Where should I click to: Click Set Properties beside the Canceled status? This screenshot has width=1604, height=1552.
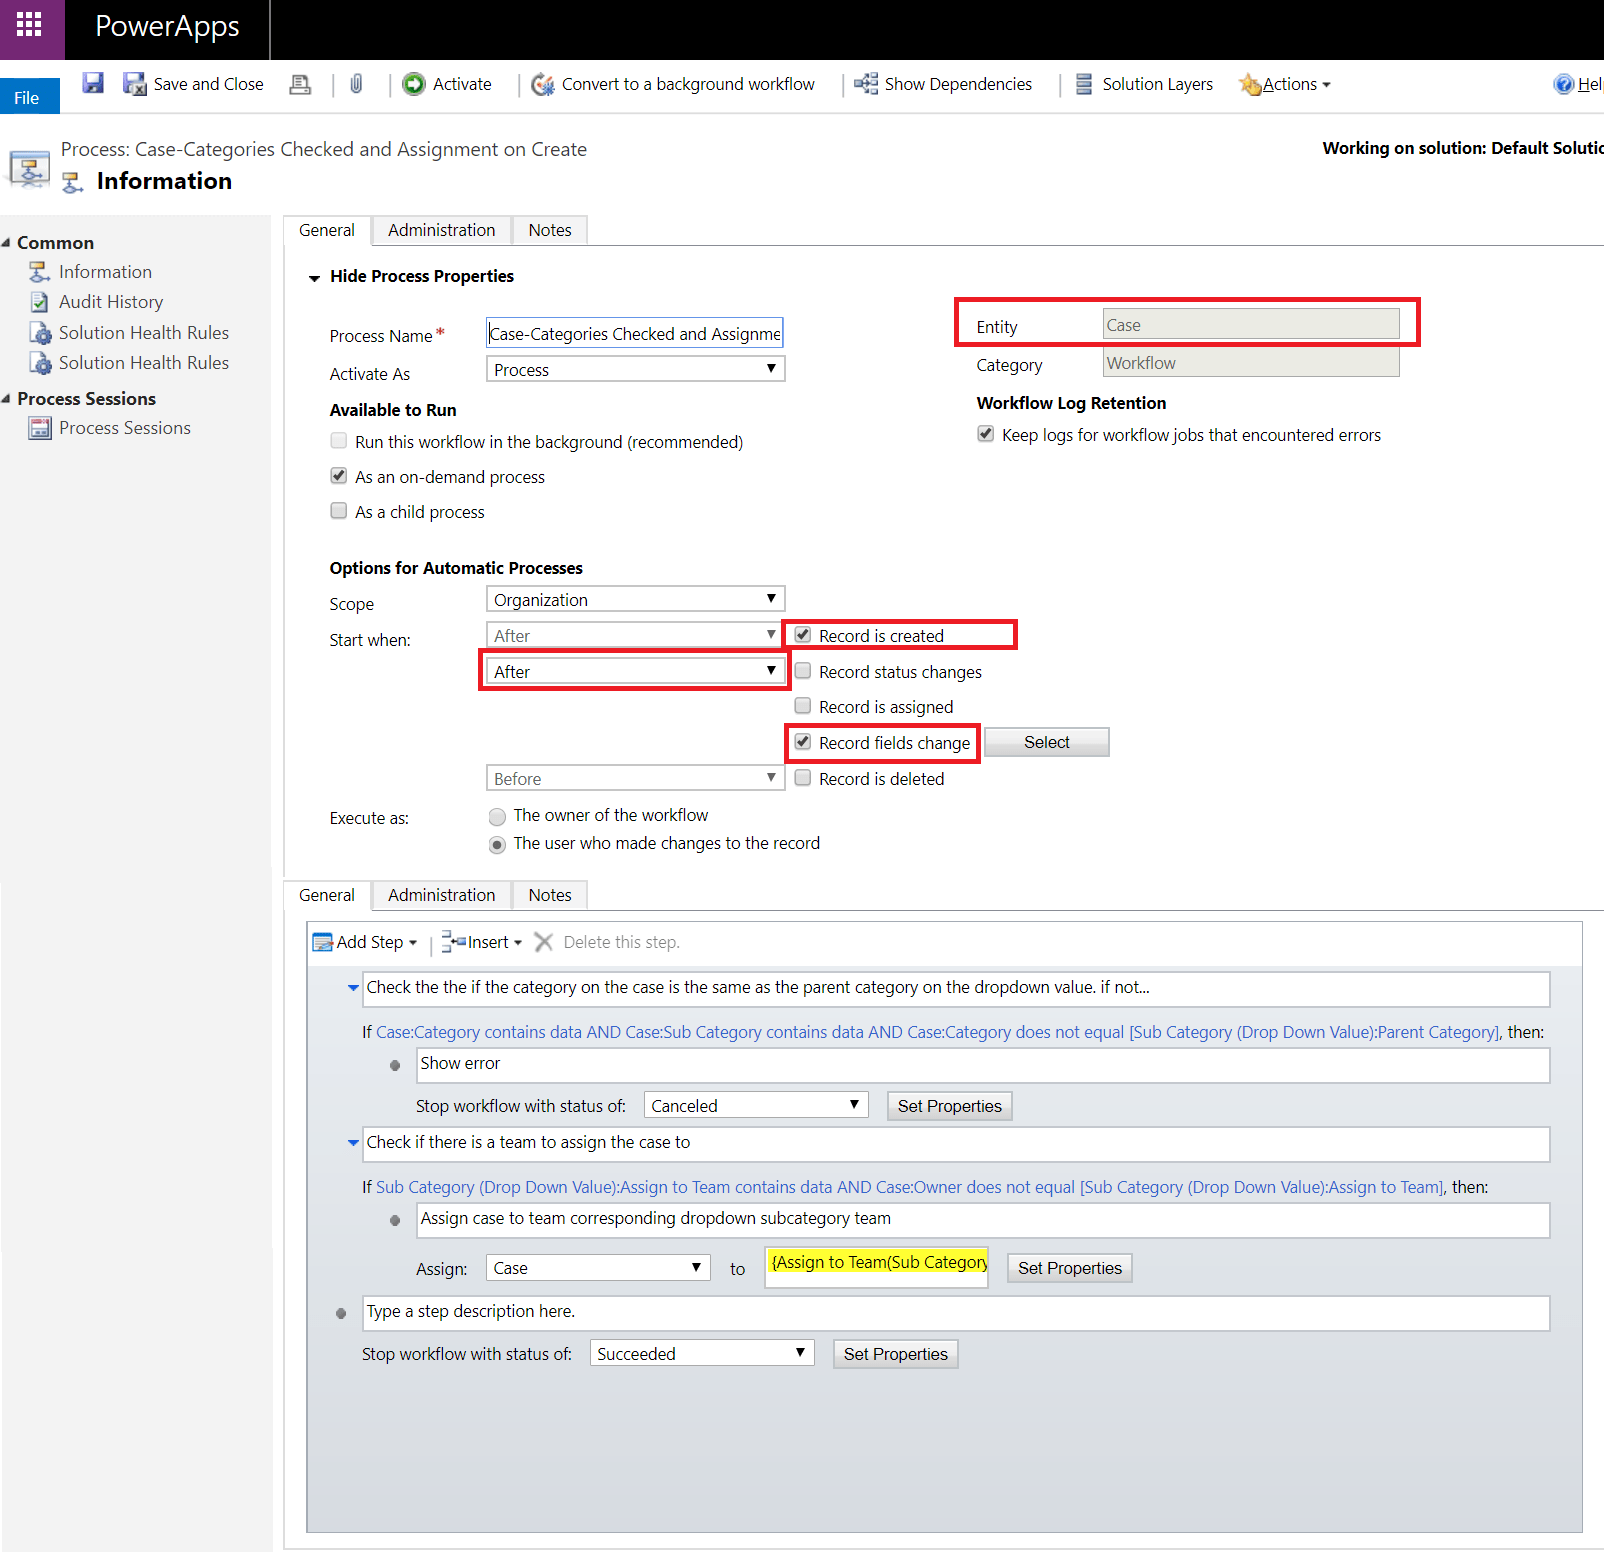point(950,1106)
